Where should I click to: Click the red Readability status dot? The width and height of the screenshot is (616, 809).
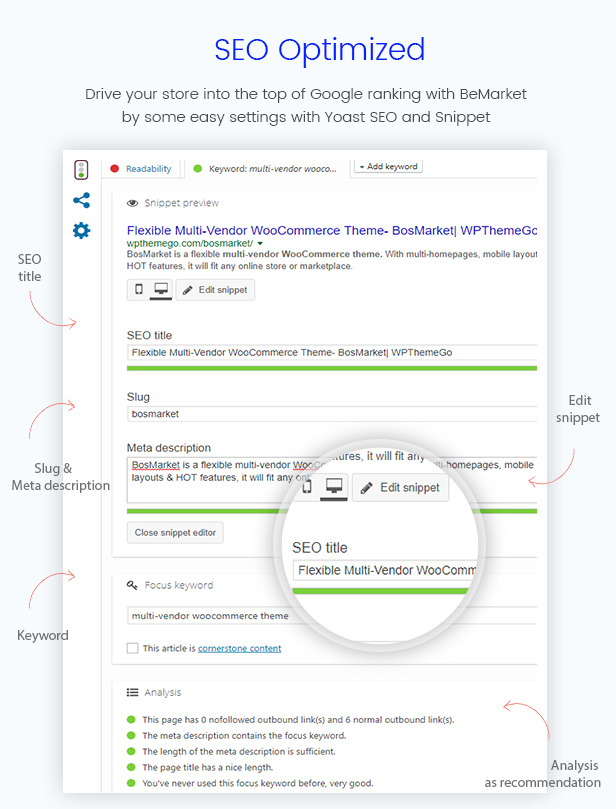(115, 169)
